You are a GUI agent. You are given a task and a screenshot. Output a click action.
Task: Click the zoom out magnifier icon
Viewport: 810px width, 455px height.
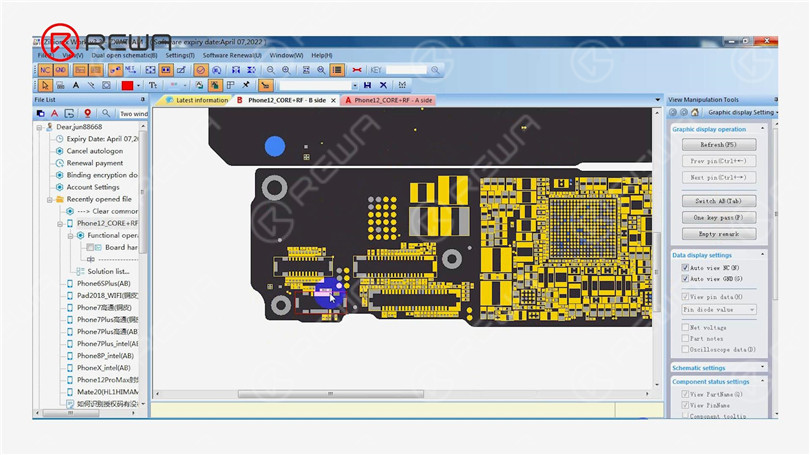271,70
